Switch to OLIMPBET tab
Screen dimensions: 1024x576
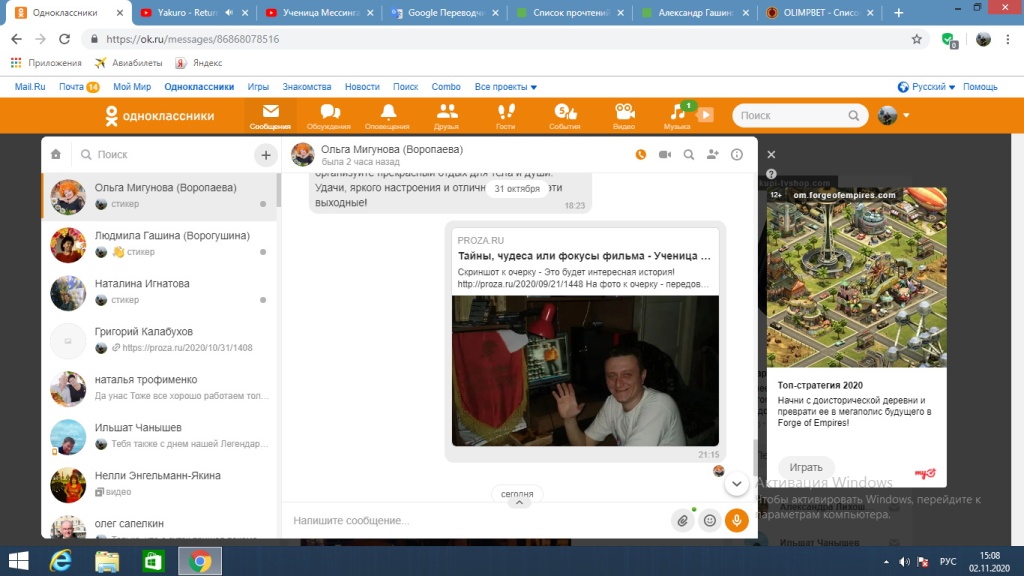[820, 12]
